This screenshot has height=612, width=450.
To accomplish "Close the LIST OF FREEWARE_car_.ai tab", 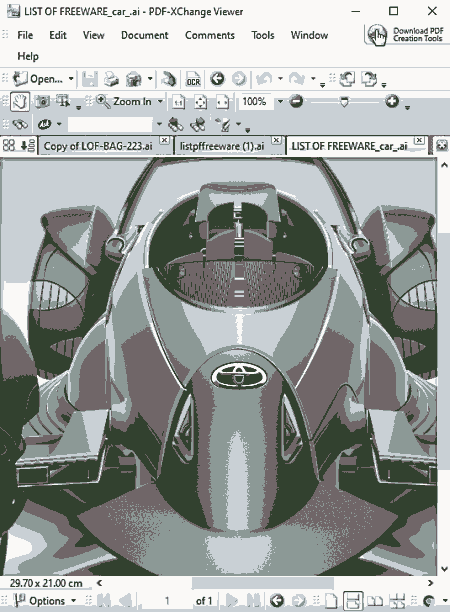I will (x=419, y=140).
